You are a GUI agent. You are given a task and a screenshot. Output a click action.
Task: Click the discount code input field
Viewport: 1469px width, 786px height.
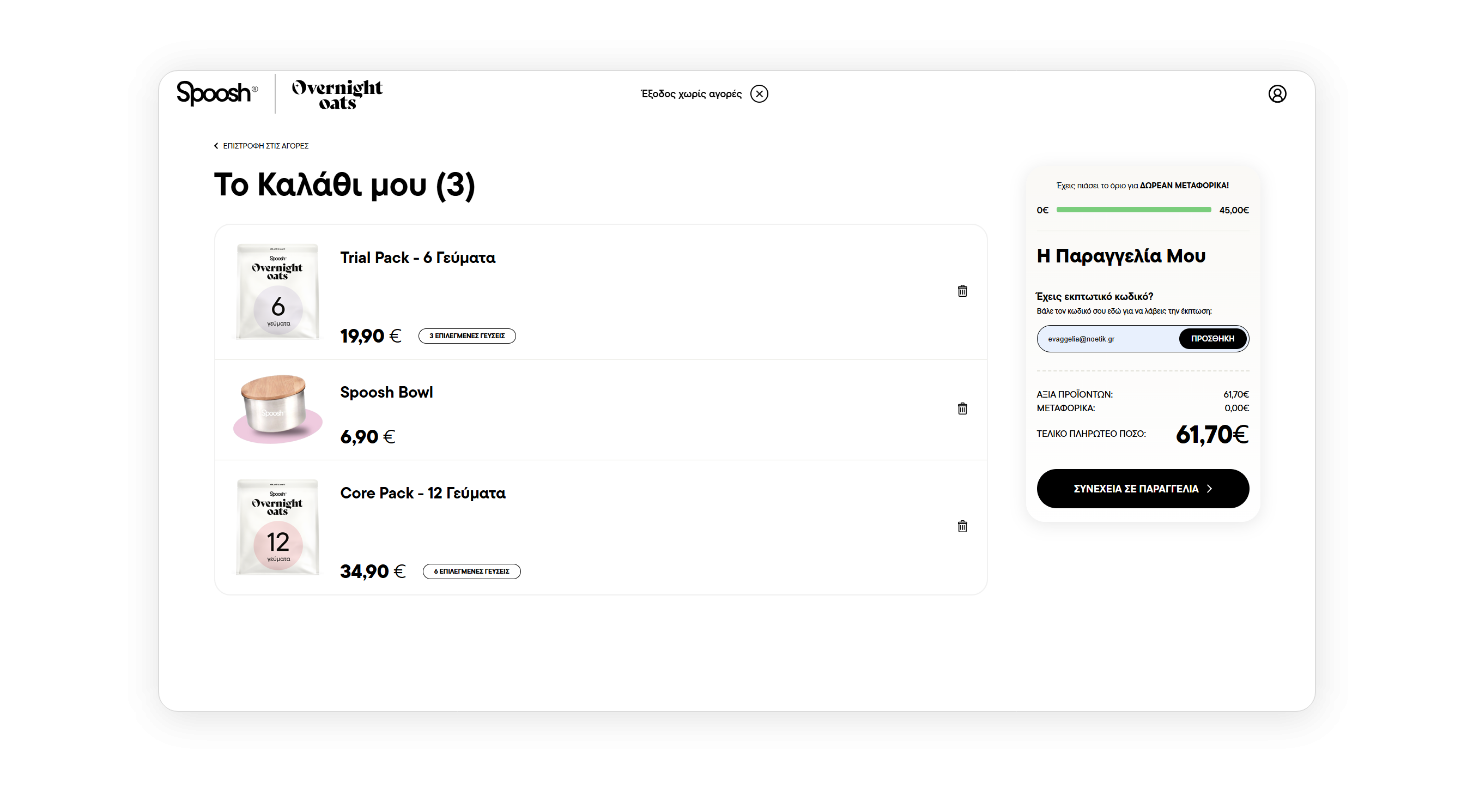(x=1107, y=339)
